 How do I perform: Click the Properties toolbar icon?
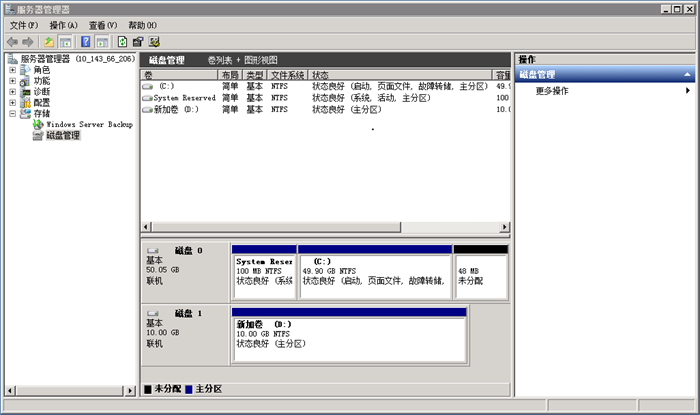138,42
